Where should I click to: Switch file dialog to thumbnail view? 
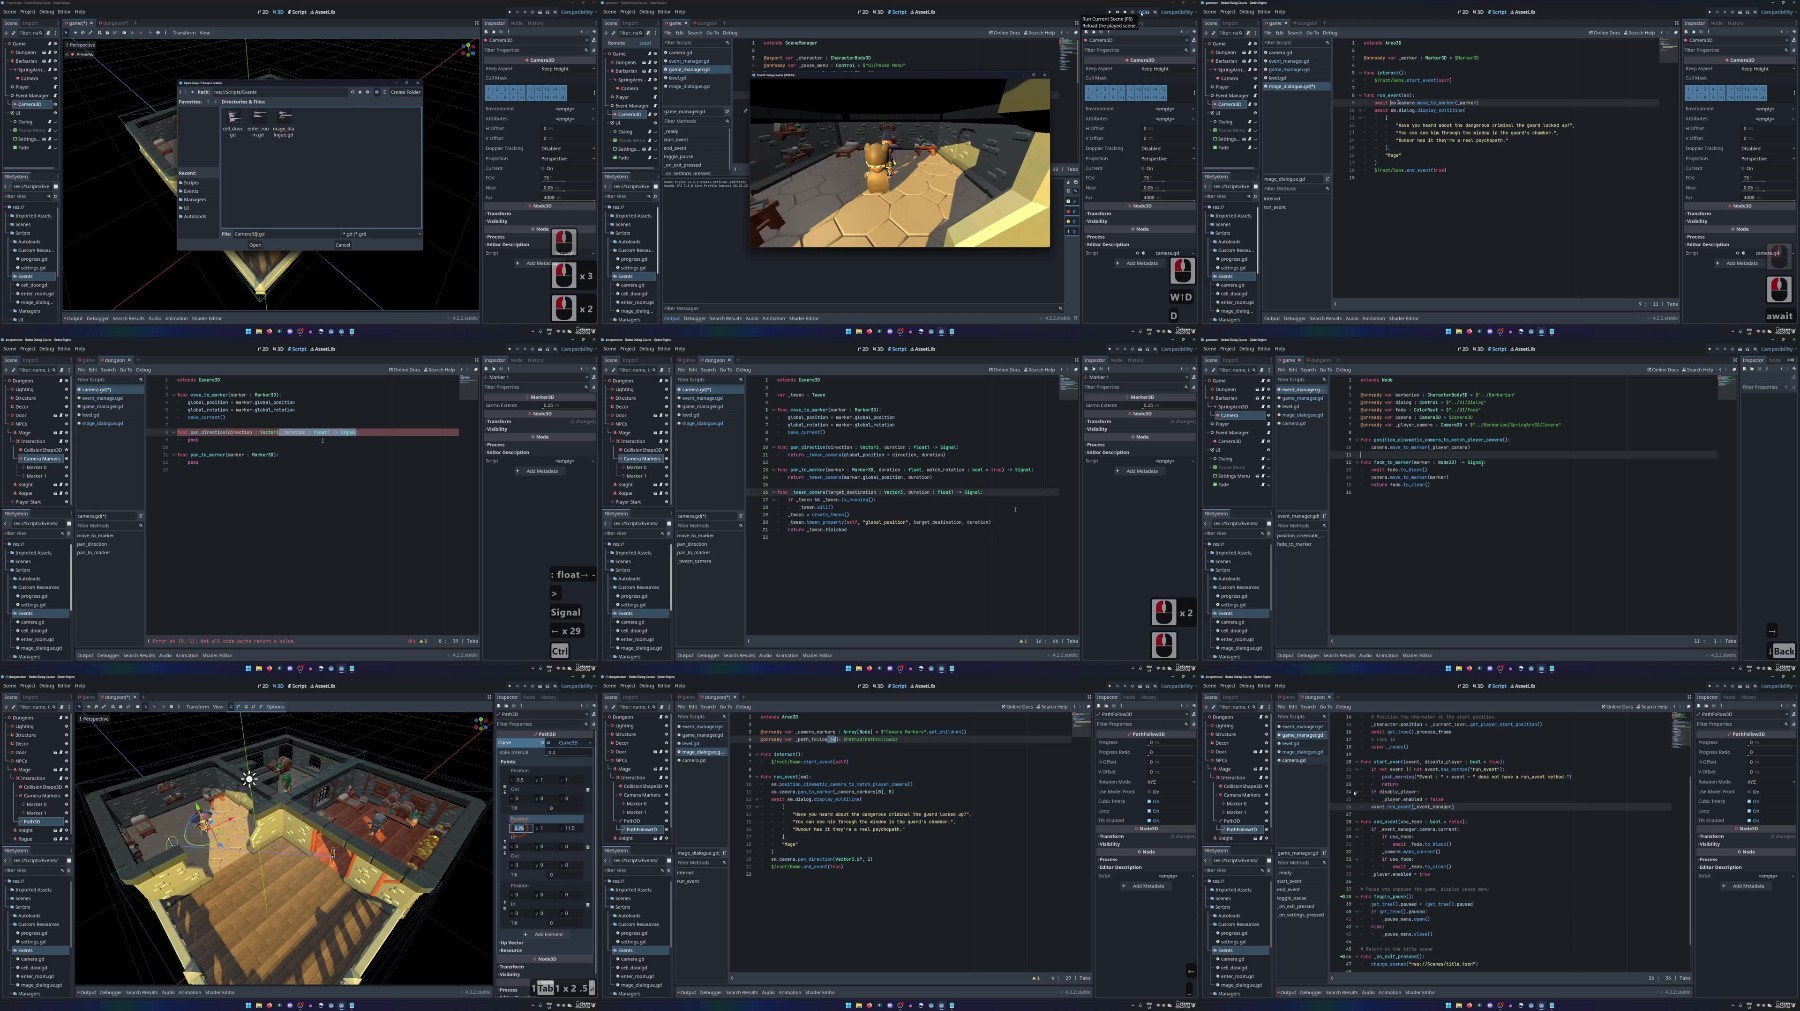tap(377, 92)
